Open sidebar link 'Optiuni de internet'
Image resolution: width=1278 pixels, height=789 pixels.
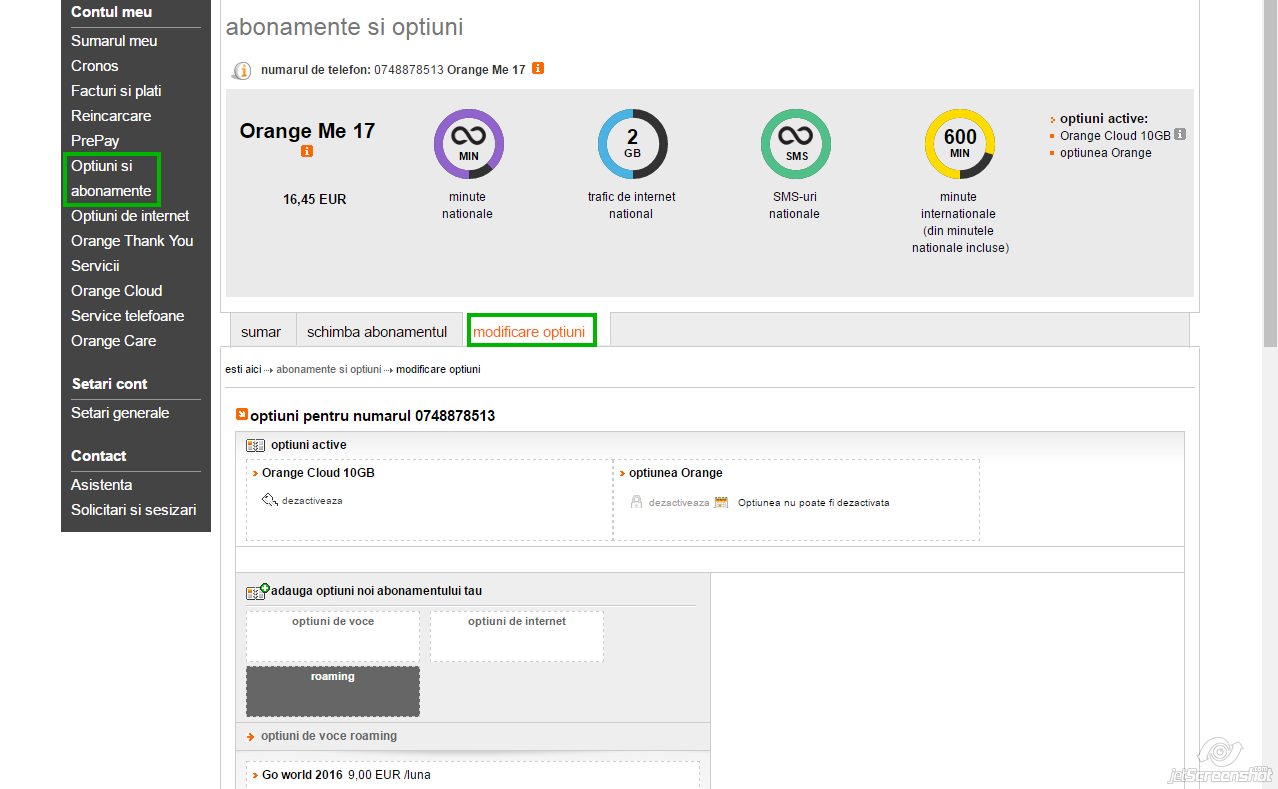click(130, 216)
